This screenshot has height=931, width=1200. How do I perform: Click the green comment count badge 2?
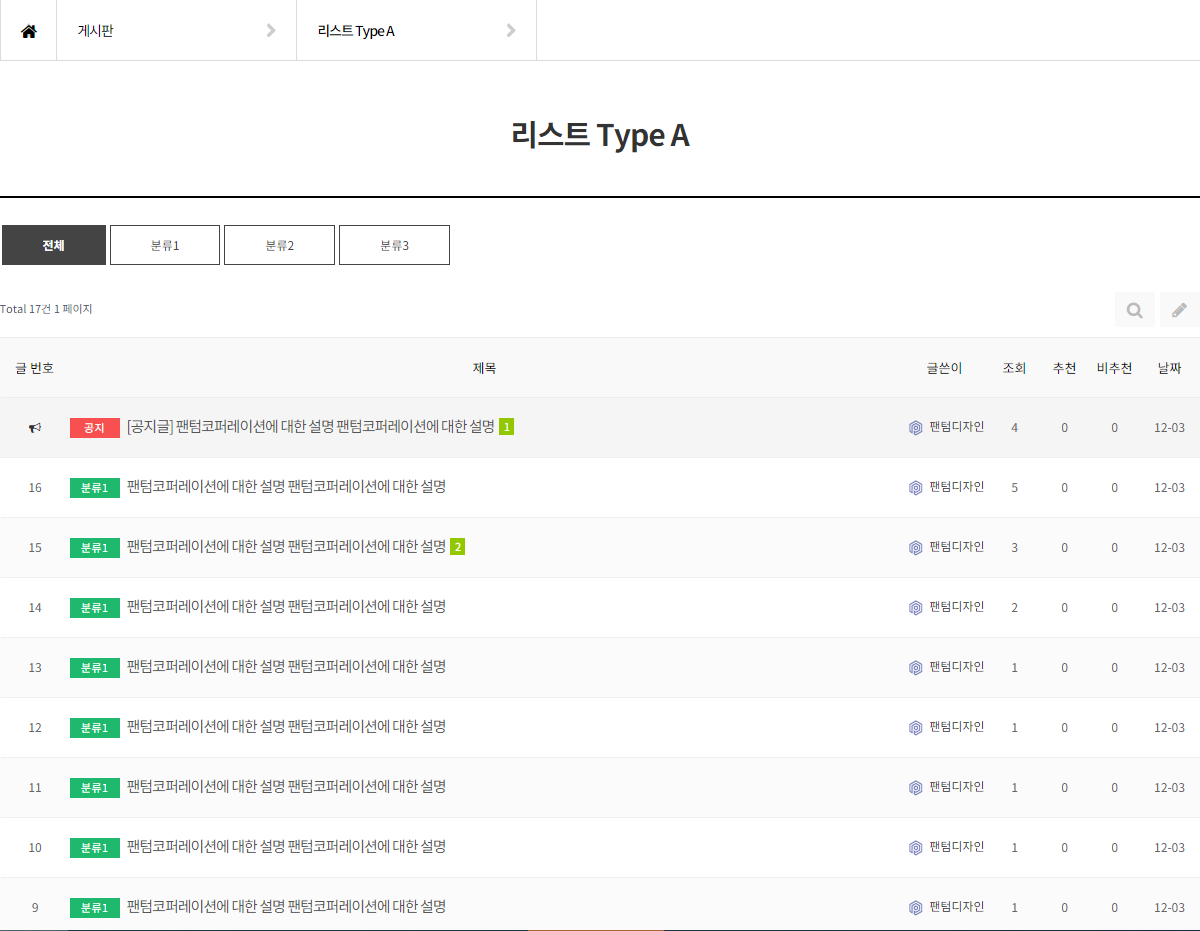click(457, 547)
